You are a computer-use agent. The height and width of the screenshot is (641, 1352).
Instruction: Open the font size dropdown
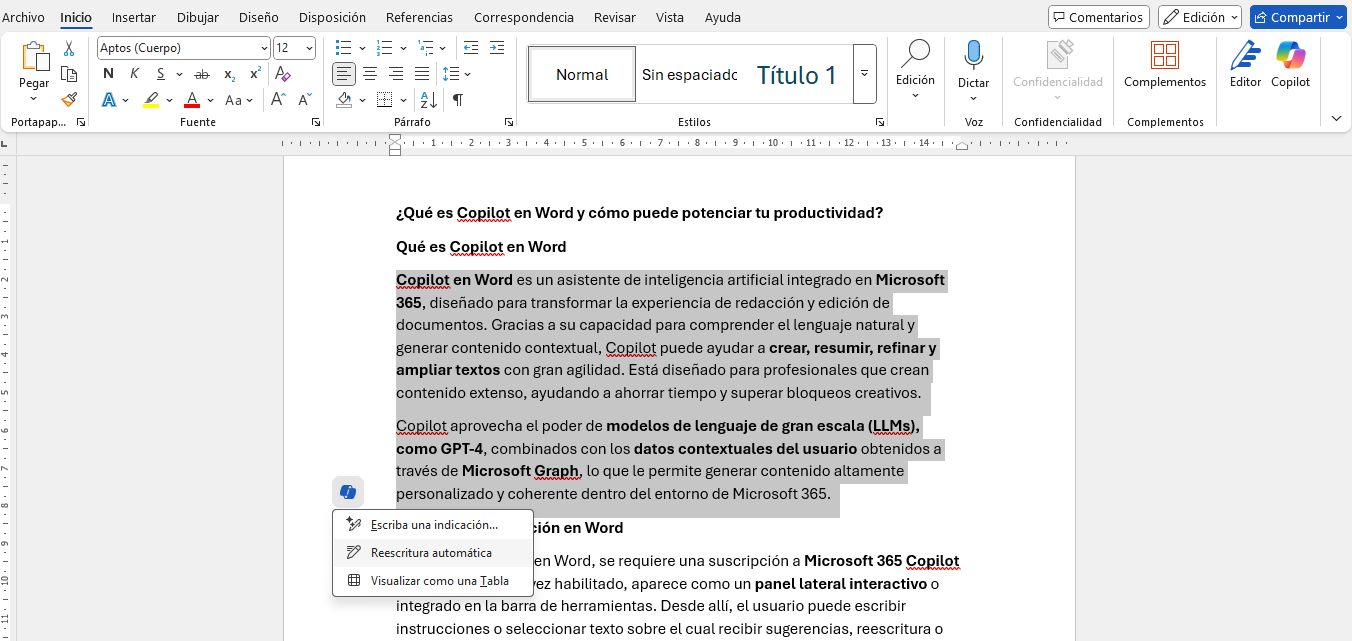309,48
